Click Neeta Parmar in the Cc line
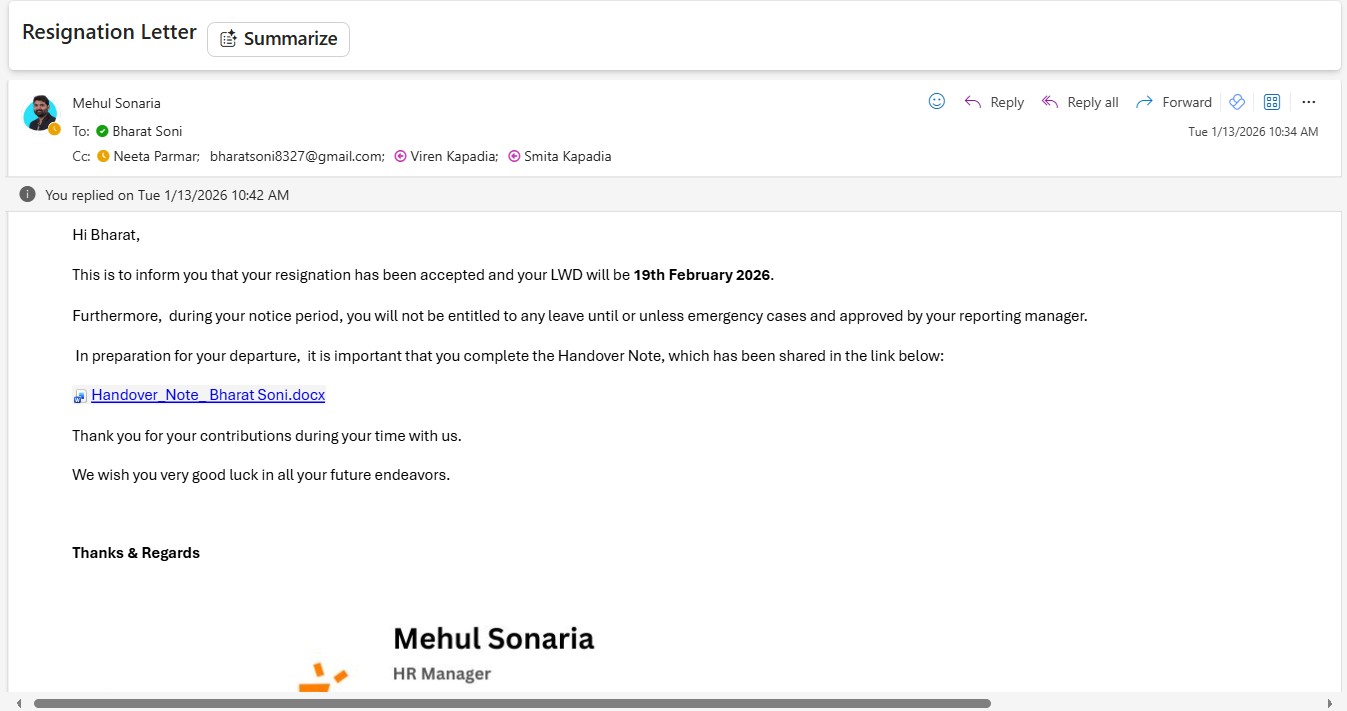The image size is (1347, 711). (x=156, y=156)
